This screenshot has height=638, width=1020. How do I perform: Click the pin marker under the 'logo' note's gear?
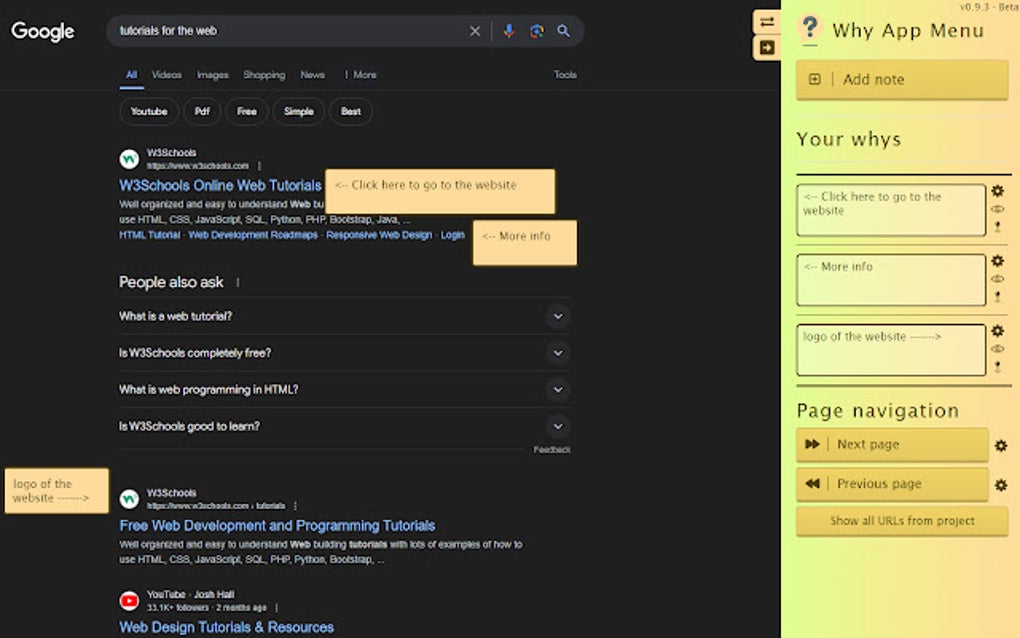coord(997,365)
